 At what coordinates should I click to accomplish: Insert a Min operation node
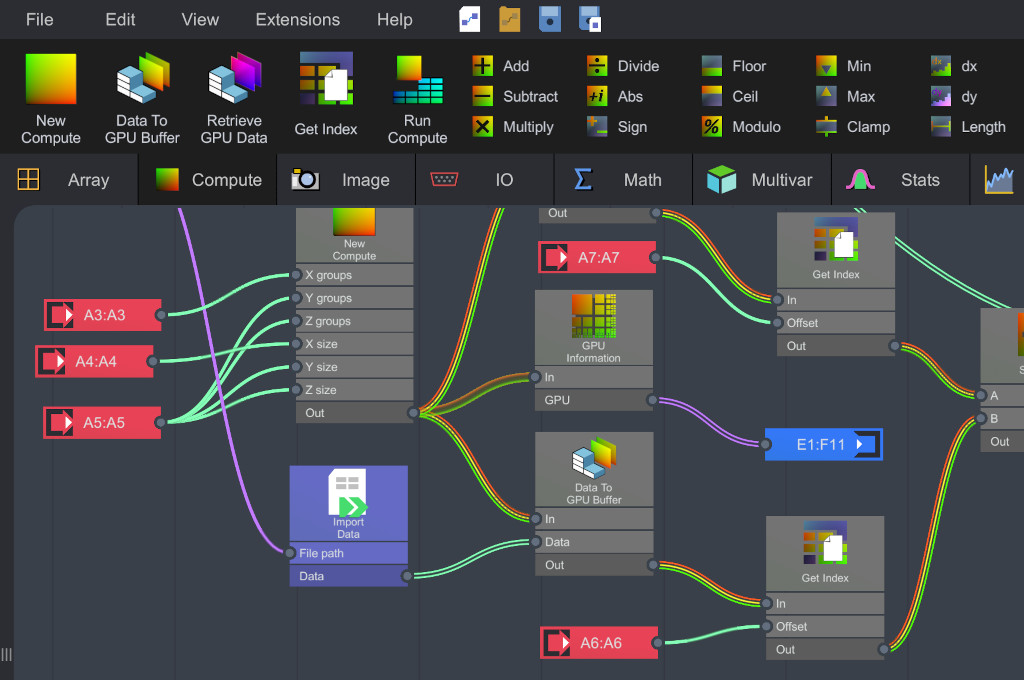(x=844, y=66)
